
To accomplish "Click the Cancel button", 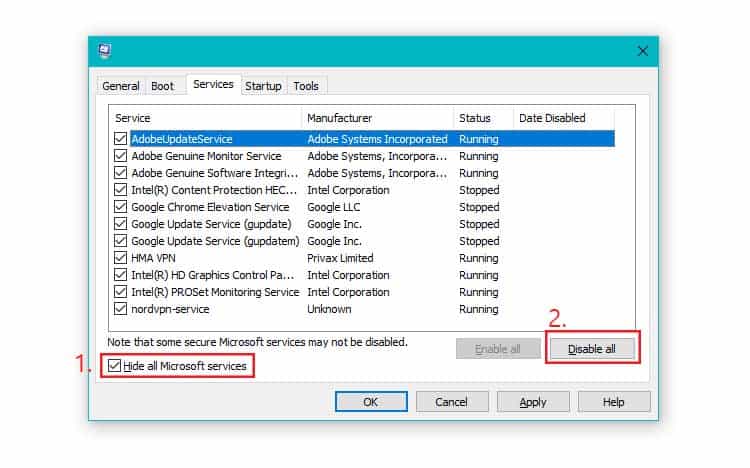I will tap(452, 402).
